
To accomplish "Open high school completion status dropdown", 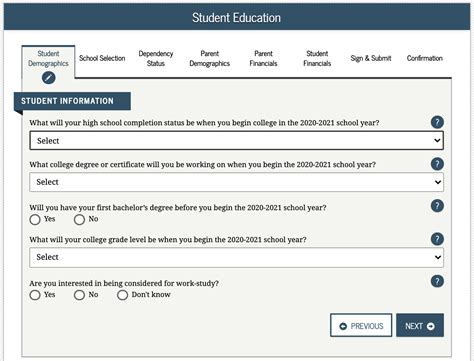I will click(236, 140).
